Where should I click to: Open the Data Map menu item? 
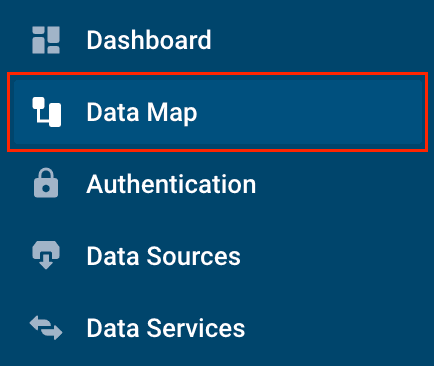coord(217,112)
